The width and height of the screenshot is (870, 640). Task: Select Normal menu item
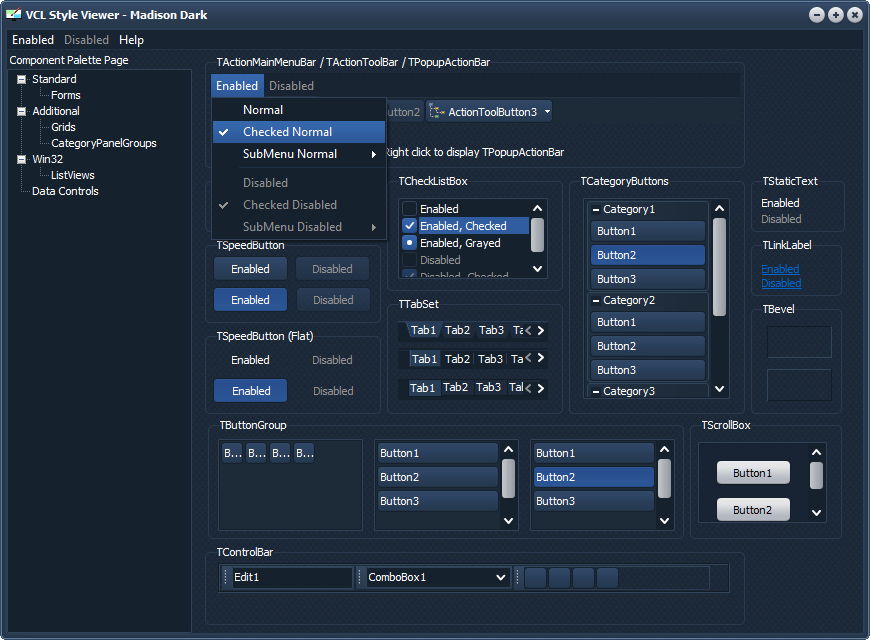pyautogui.click(x=299, y=110)
